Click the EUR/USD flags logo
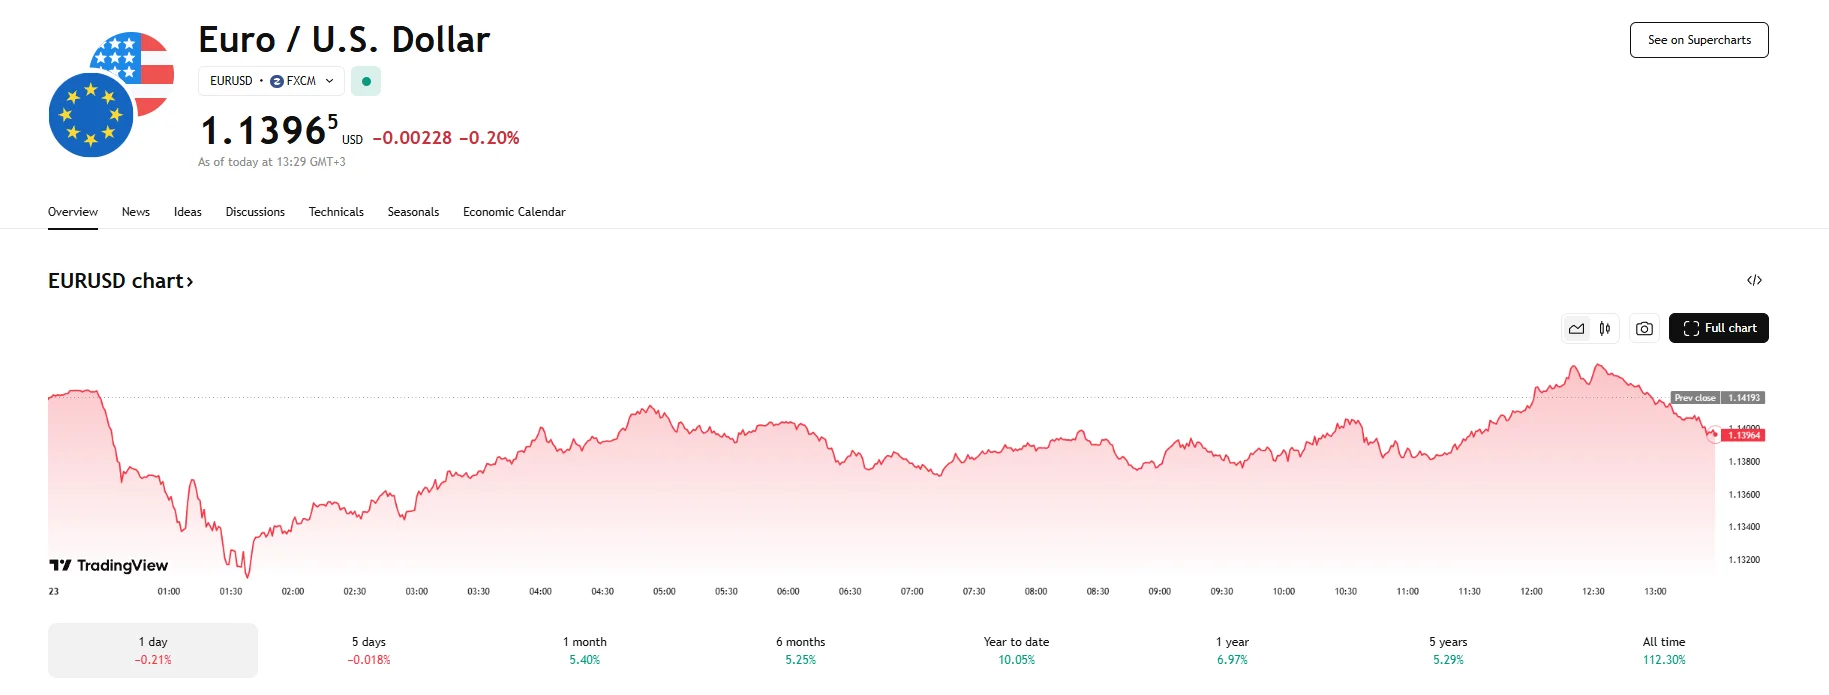This screenshot has height=695, width=1829. click(x=111, y=94)
